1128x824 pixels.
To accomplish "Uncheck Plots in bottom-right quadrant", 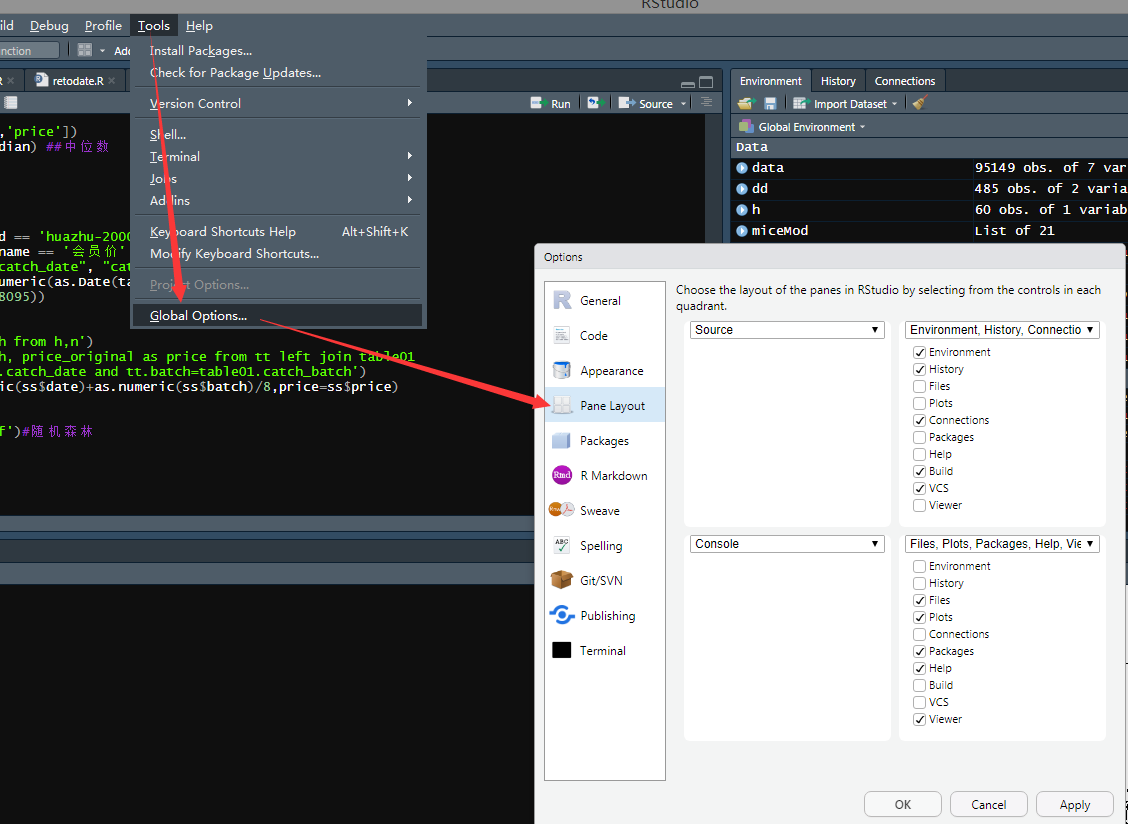I will pos(919,617).
